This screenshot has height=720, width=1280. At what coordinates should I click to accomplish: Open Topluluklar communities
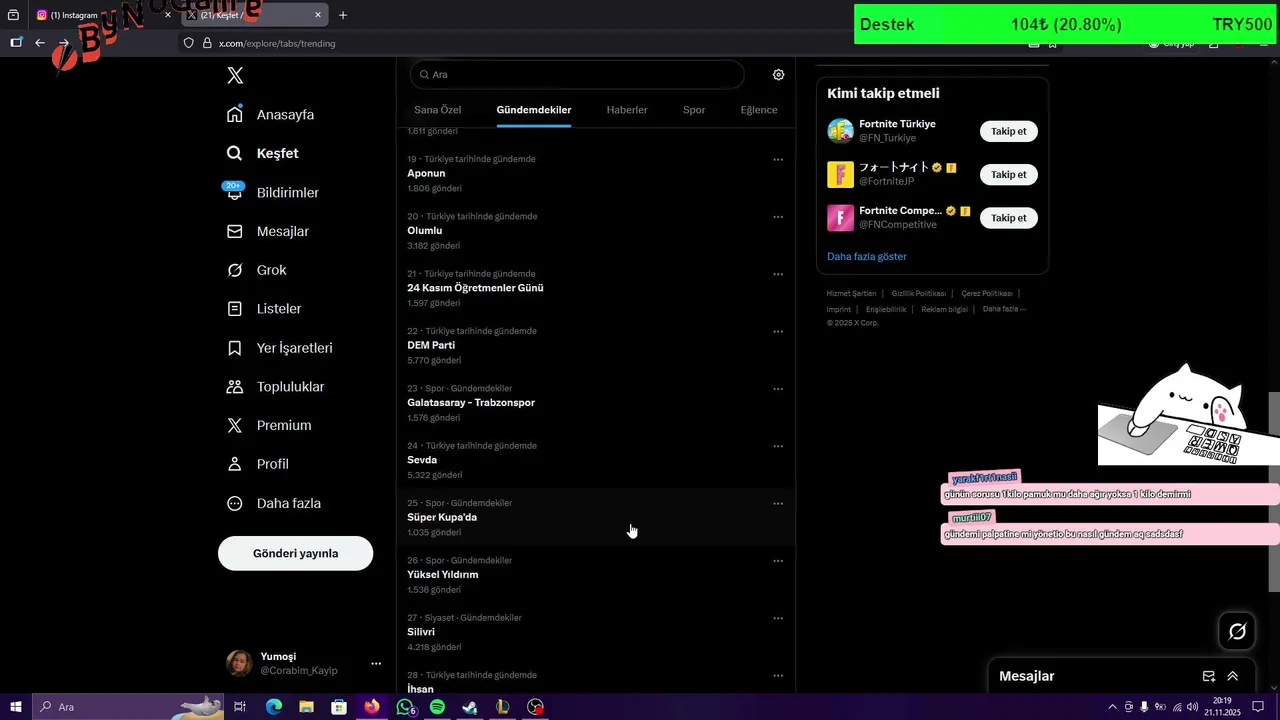tap(275, 387)
